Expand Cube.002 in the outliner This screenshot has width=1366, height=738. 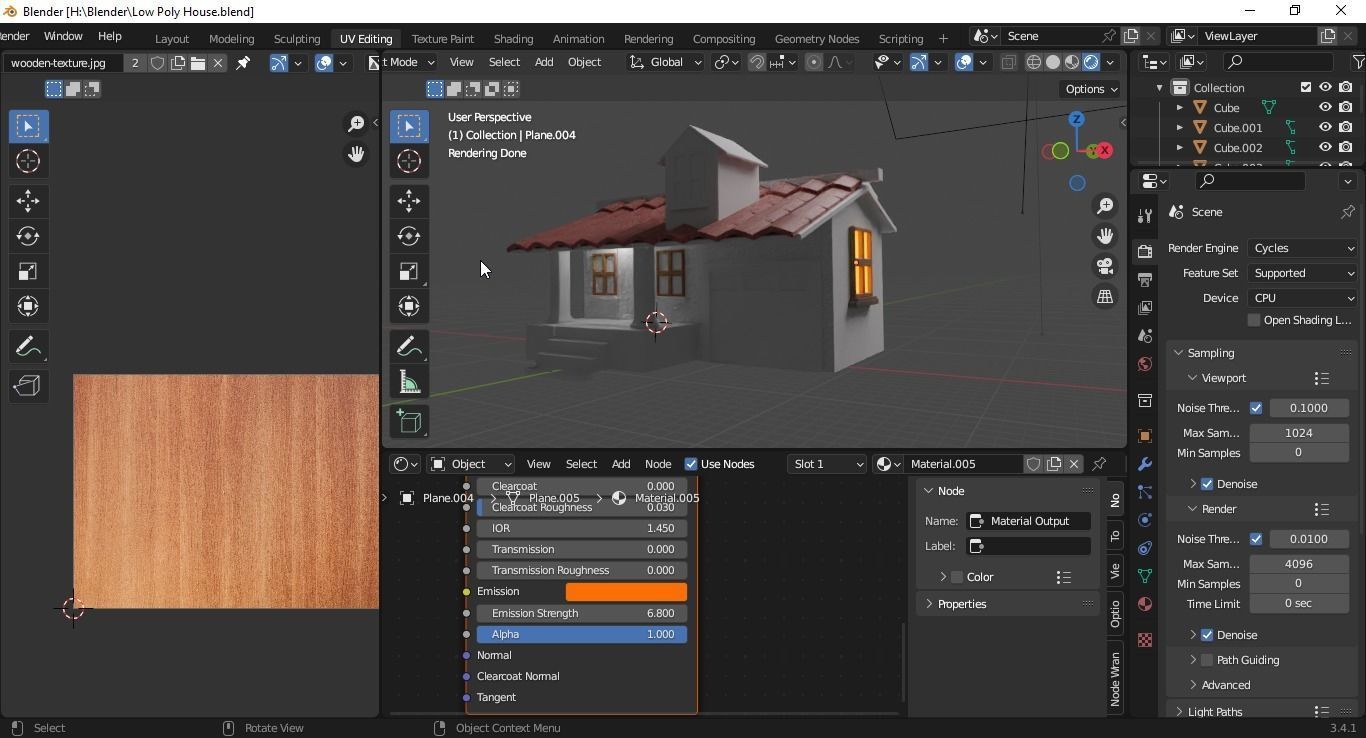[1179, 147]
